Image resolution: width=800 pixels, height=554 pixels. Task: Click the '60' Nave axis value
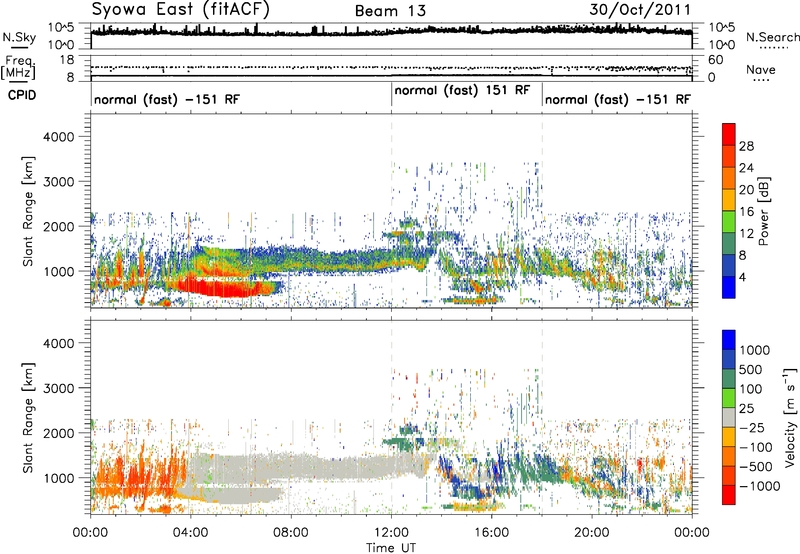[x=716, y=60]
